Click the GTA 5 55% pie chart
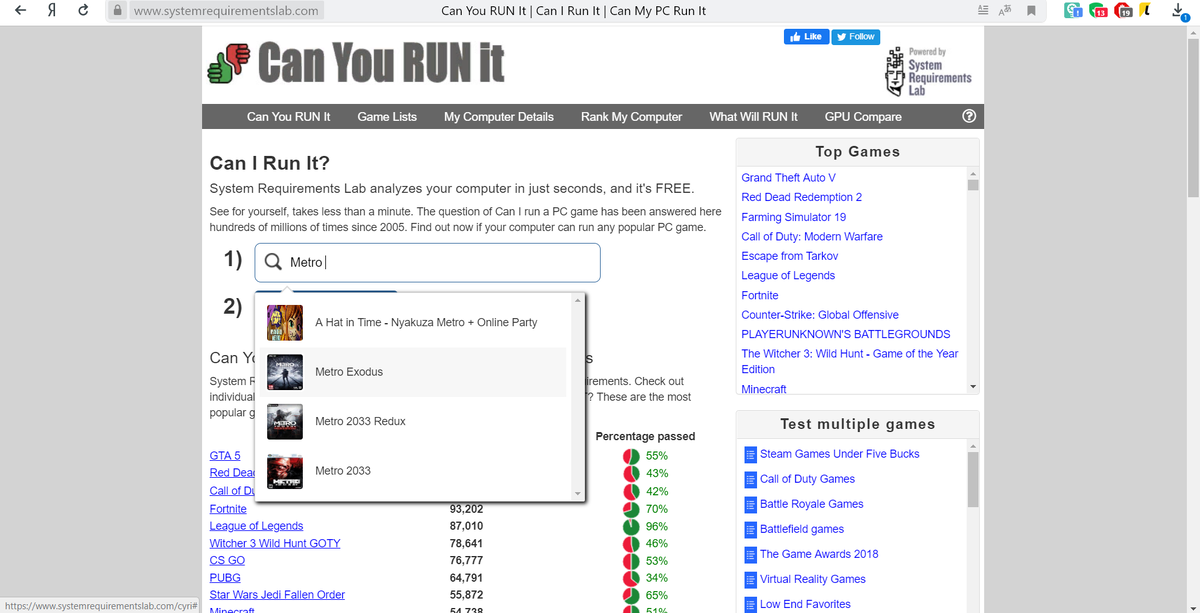The width and height of the screenshot is (1200, 613). pos(631,456)
